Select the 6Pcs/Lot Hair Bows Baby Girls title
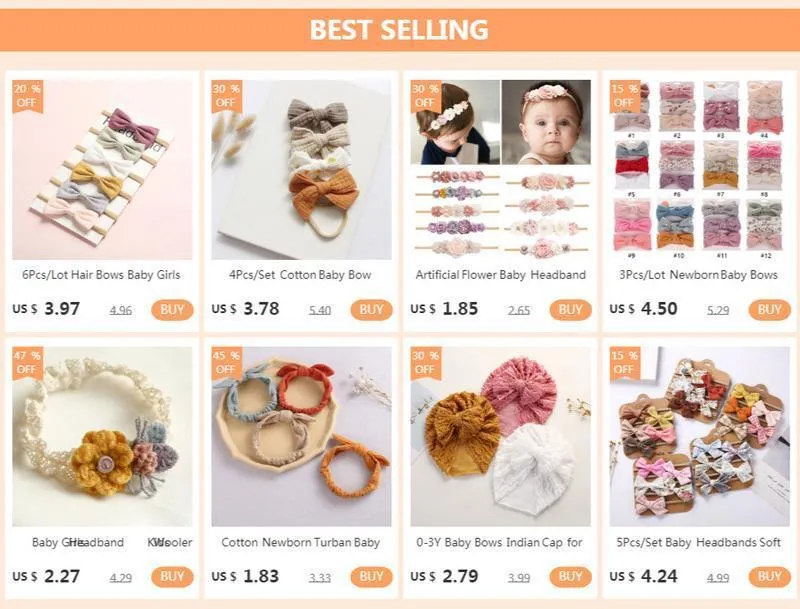This screenshot has height=609, width=800. click(x=101, y=275)
